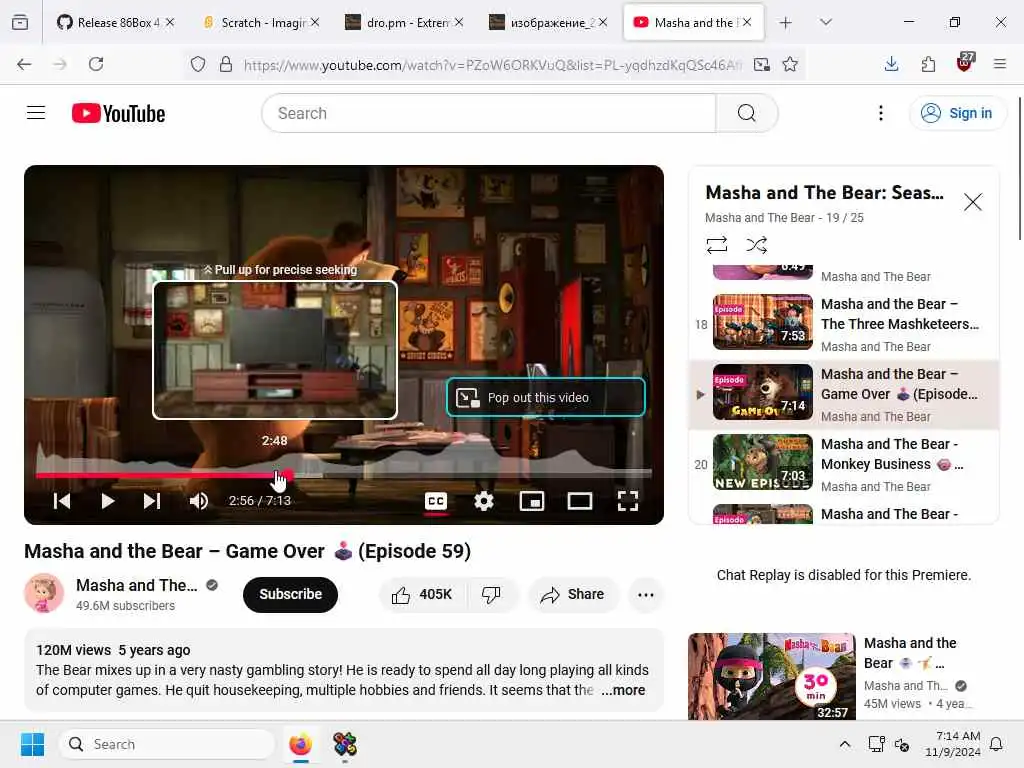Screen dimensions: 1024x768
Task: Open extensions puzzle icon
Action: [928, 64]
